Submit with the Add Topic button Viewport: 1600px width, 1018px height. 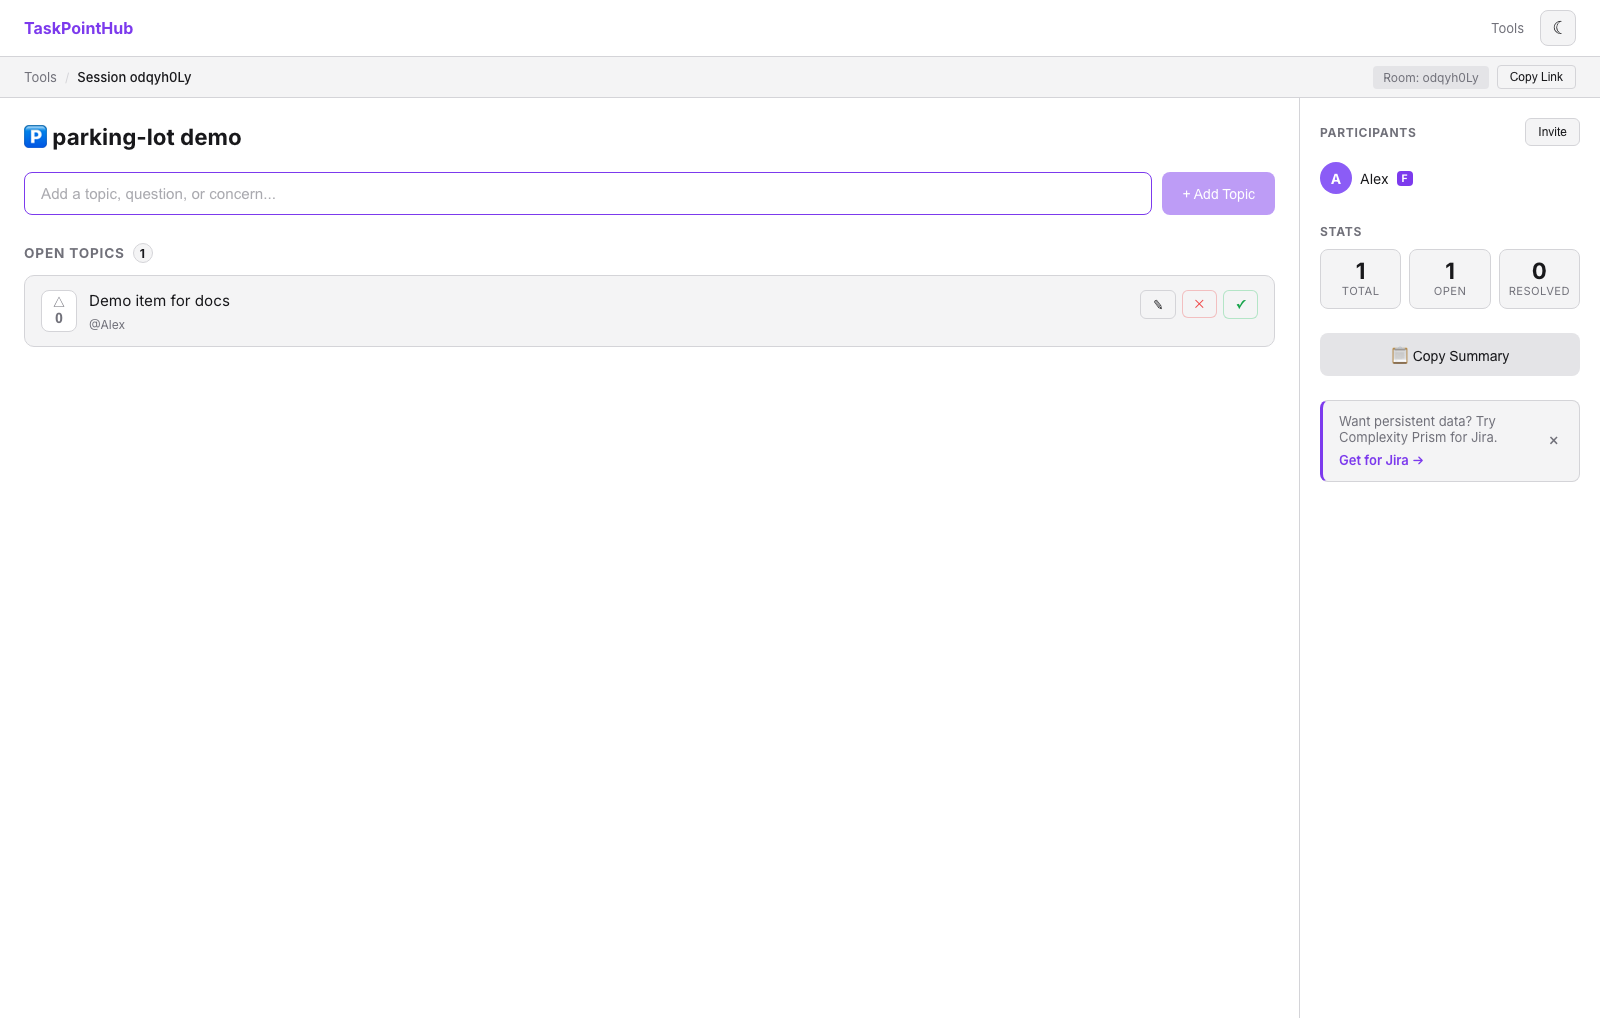point(1218,194)
